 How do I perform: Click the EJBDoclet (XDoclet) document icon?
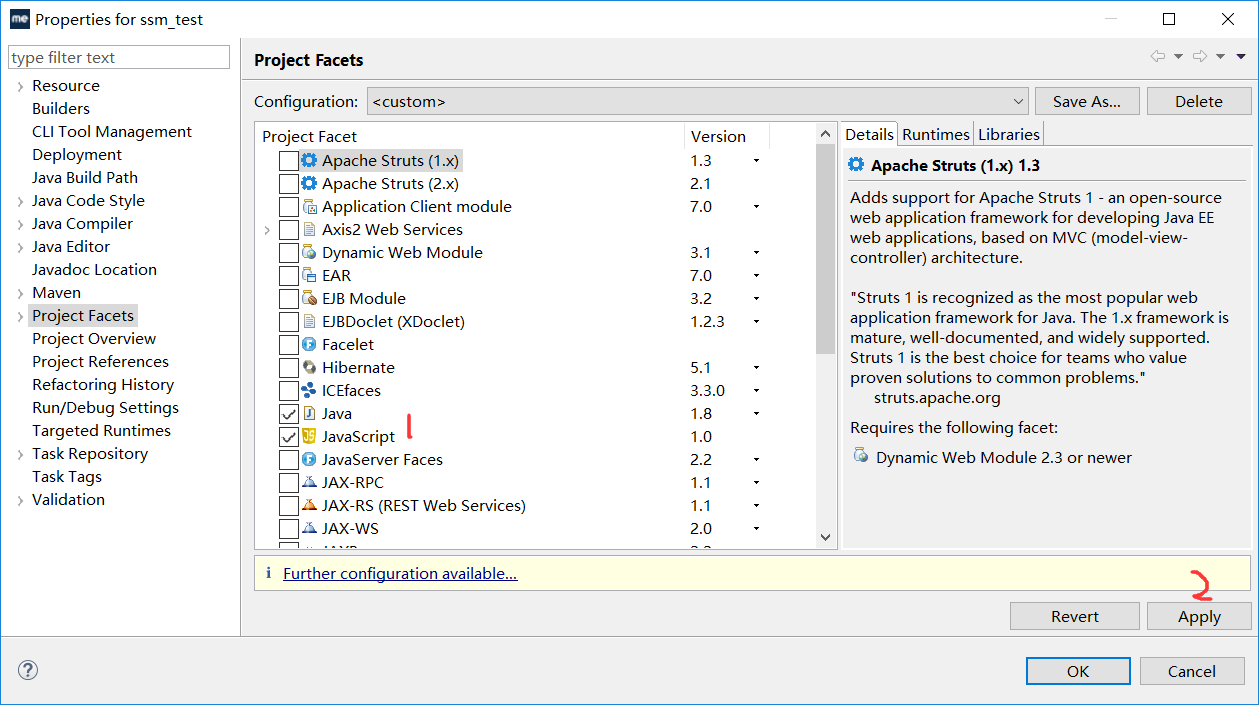(x=309, y=321)
